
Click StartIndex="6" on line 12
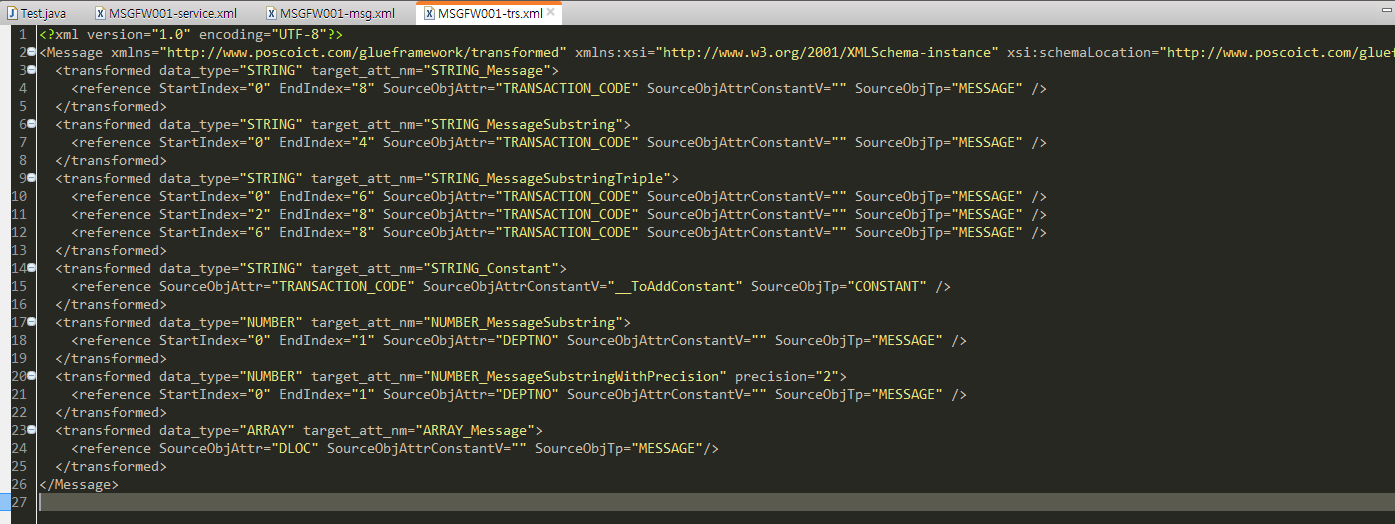tap(215, 232)
